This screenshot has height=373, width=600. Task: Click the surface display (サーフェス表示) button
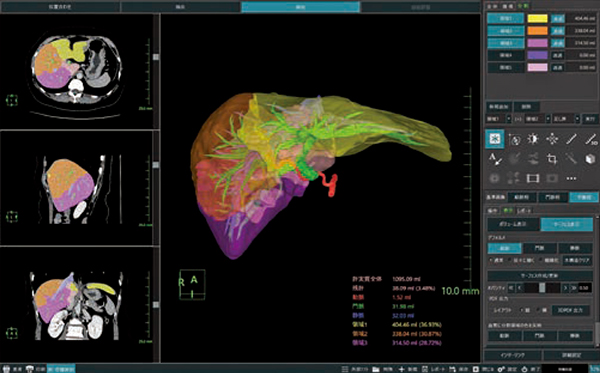[x=567, y=224]
